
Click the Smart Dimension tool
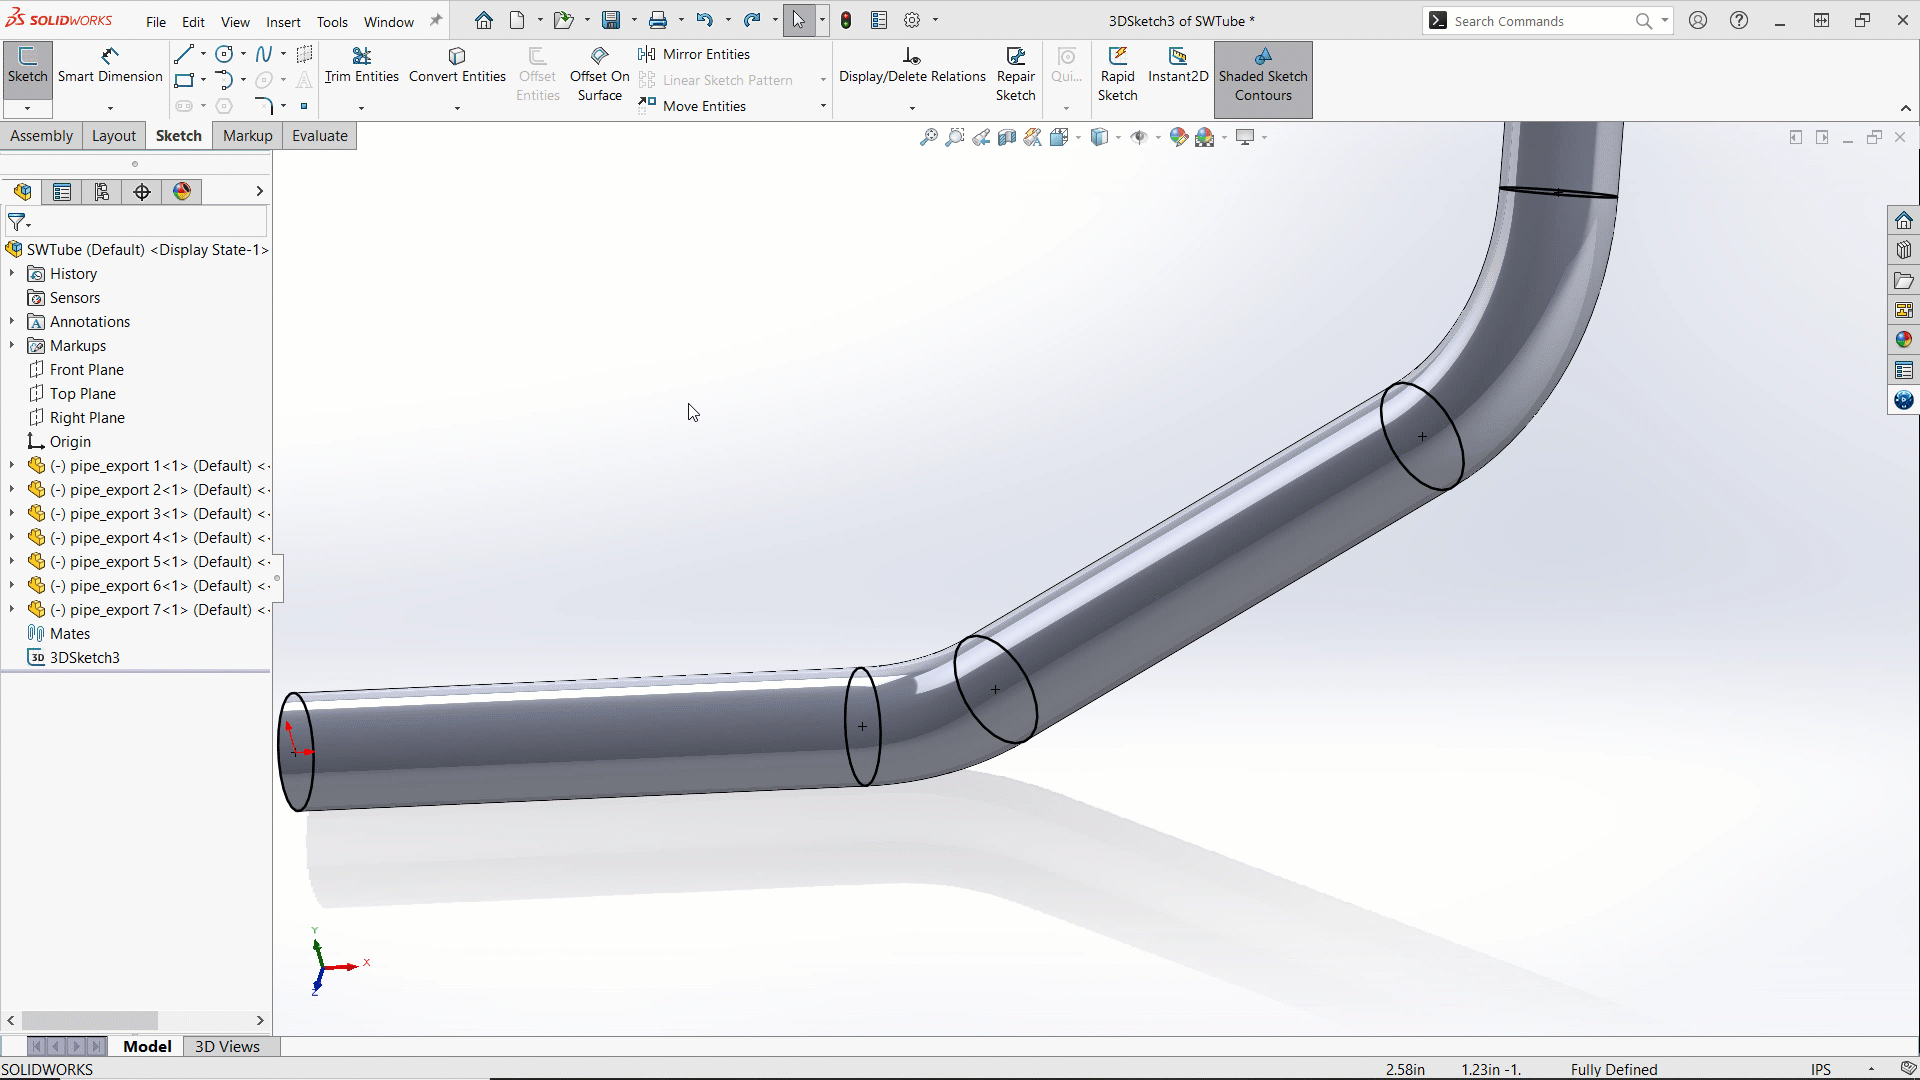point(110,66)
